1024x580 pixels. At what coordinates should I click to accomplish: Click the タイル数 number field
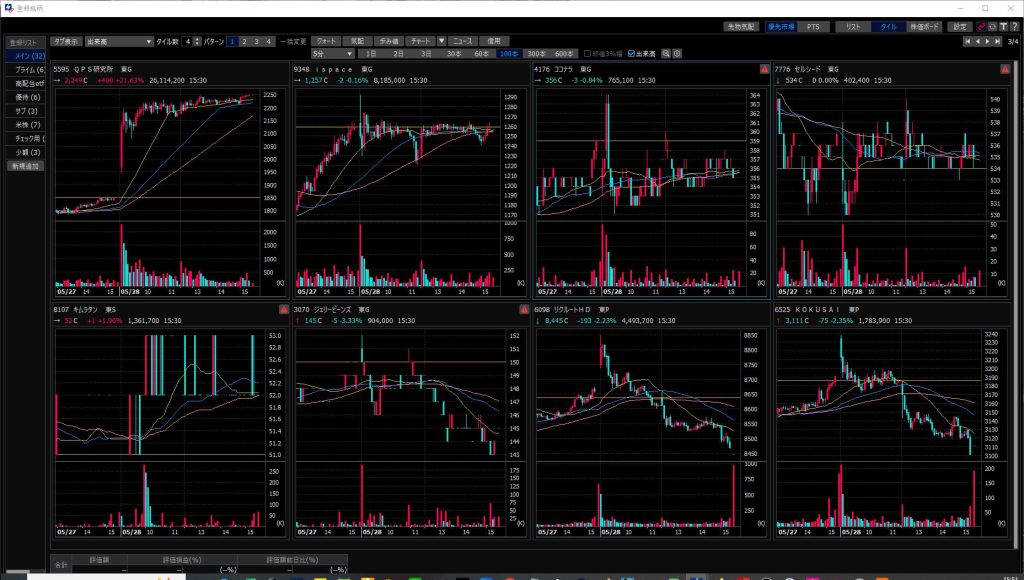pos(188,41)
